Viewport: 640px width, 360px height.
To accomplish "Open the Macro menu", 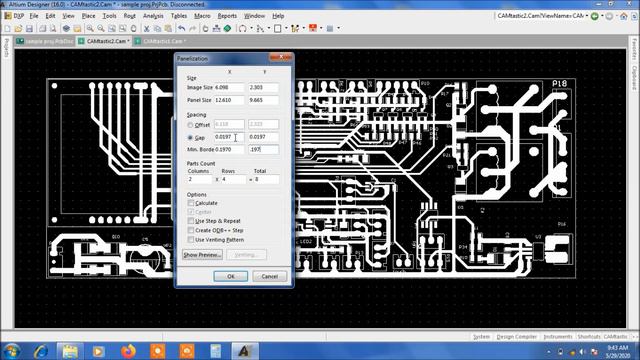I will tap(202, 16).
